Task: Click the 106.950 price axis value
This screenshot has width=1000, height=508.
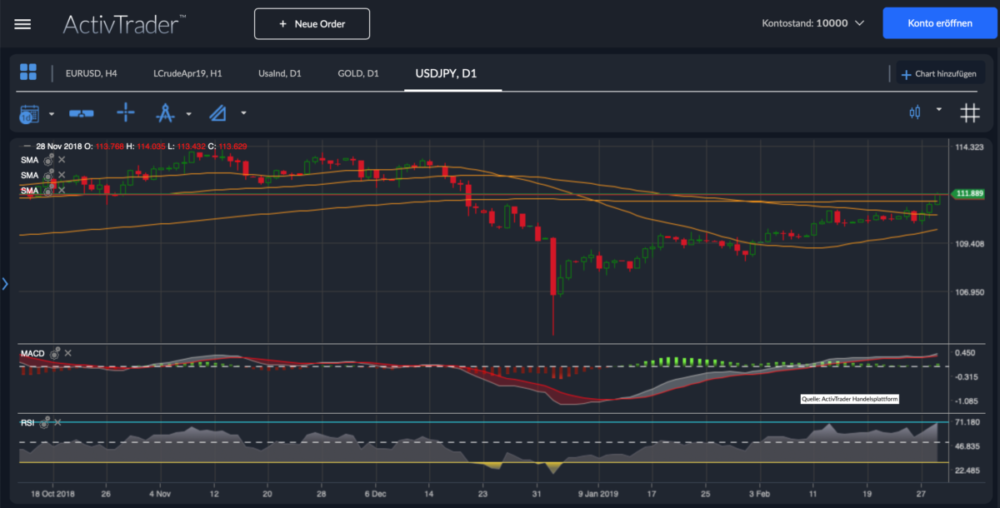Action: tap(969, 292)
